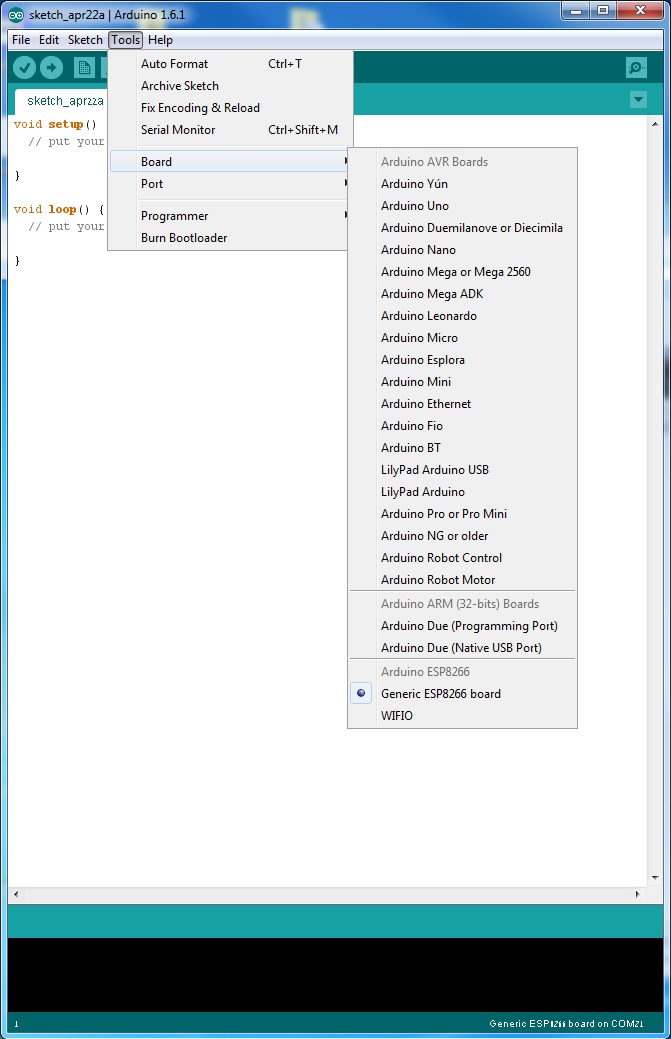Screen dimensions: 671x1039
Task: Select Arduino Fio board
Action: (462, 425)
